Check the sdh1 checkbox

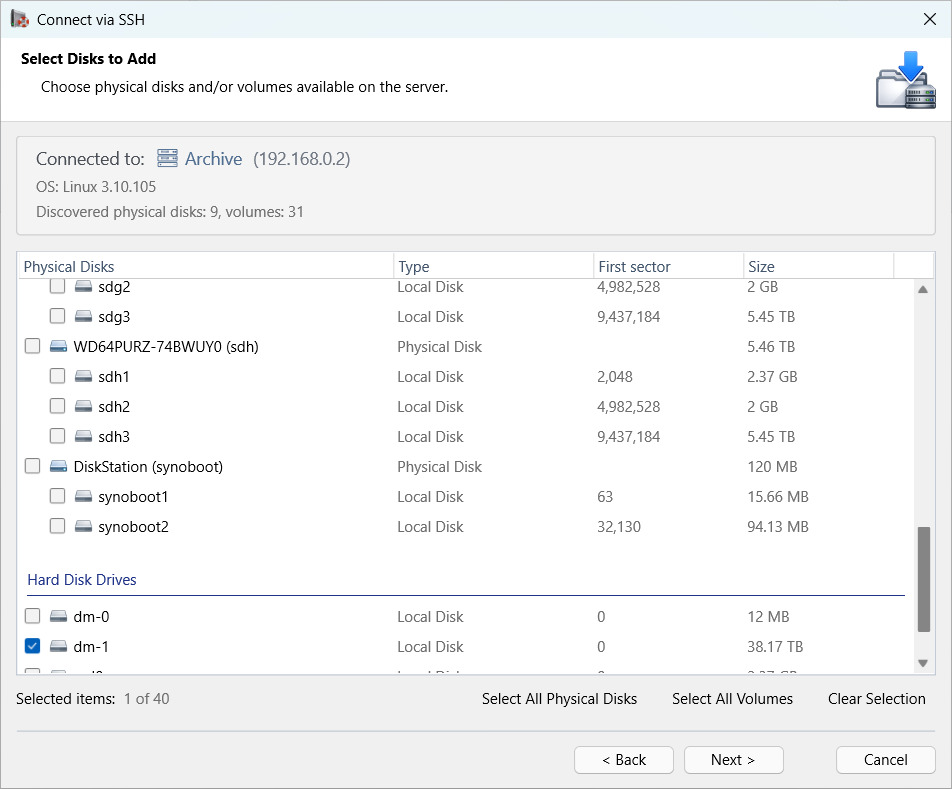pyautogui.click(x=57, y=376)
